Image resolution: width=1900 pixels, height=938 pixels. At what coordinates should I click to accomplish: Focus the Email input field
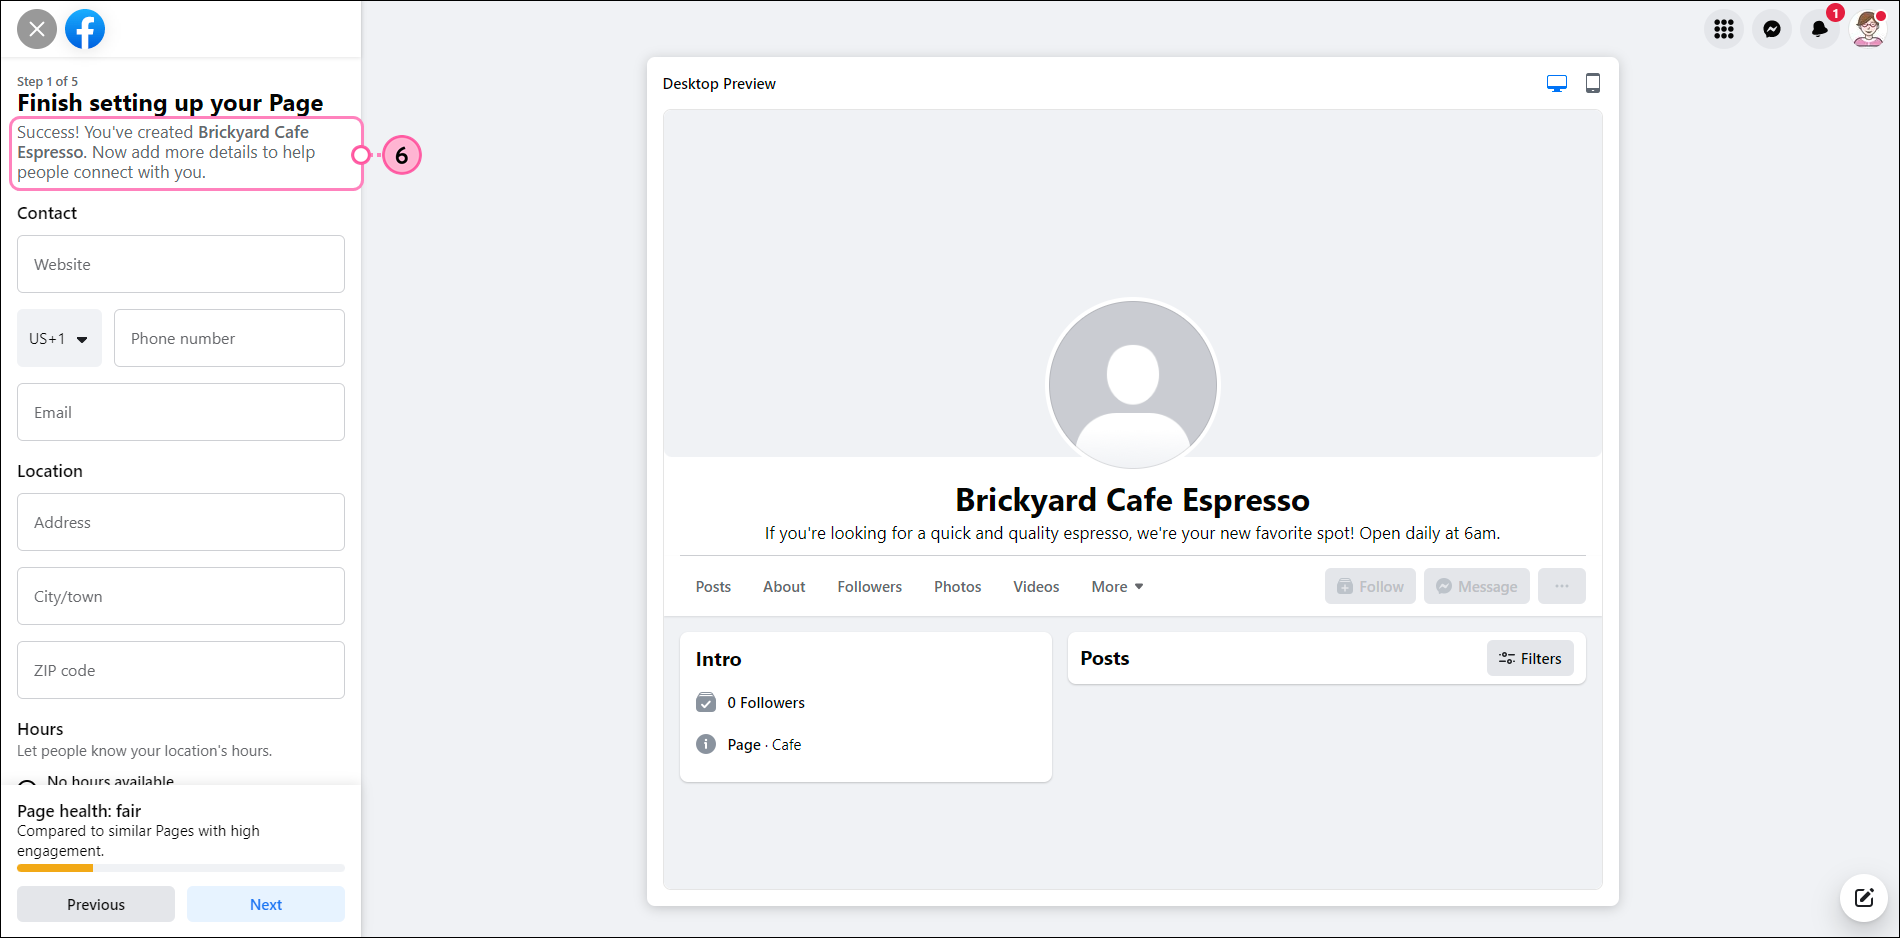point(181,412)
